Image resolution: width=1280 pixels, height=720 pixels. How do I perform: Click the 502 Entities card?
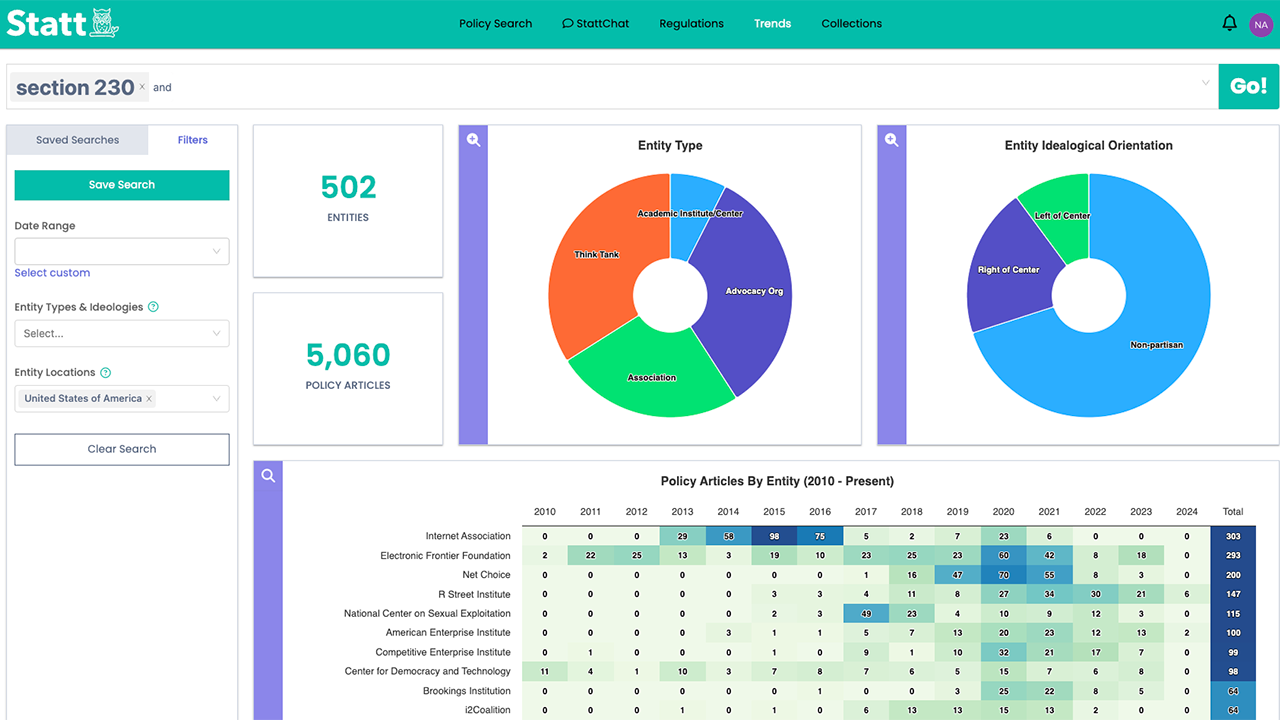click(348, 200)
